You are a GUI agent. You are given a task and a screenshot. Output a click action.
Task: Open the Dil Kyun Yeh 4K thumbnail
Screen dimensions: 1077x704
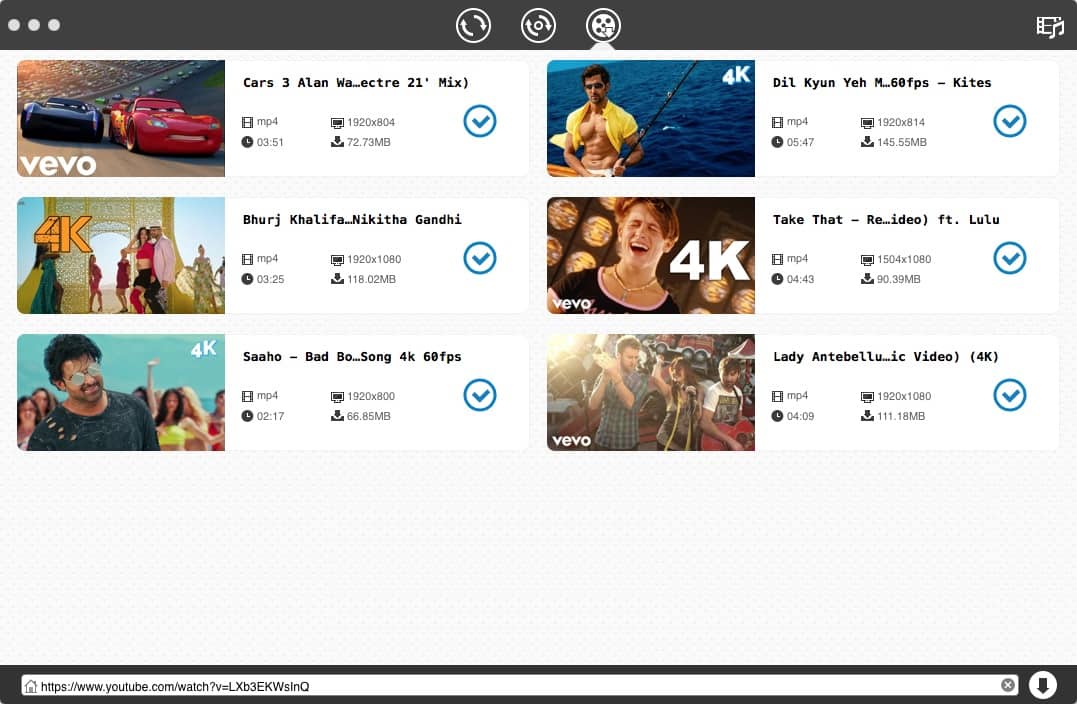650,118
